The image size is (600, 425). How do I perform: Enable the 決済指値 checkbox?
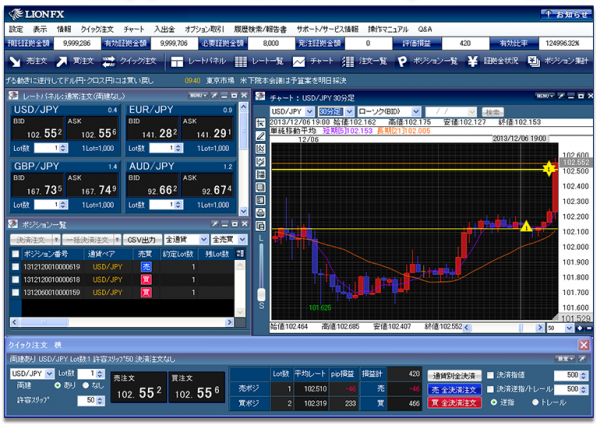[x=490, y=375]
